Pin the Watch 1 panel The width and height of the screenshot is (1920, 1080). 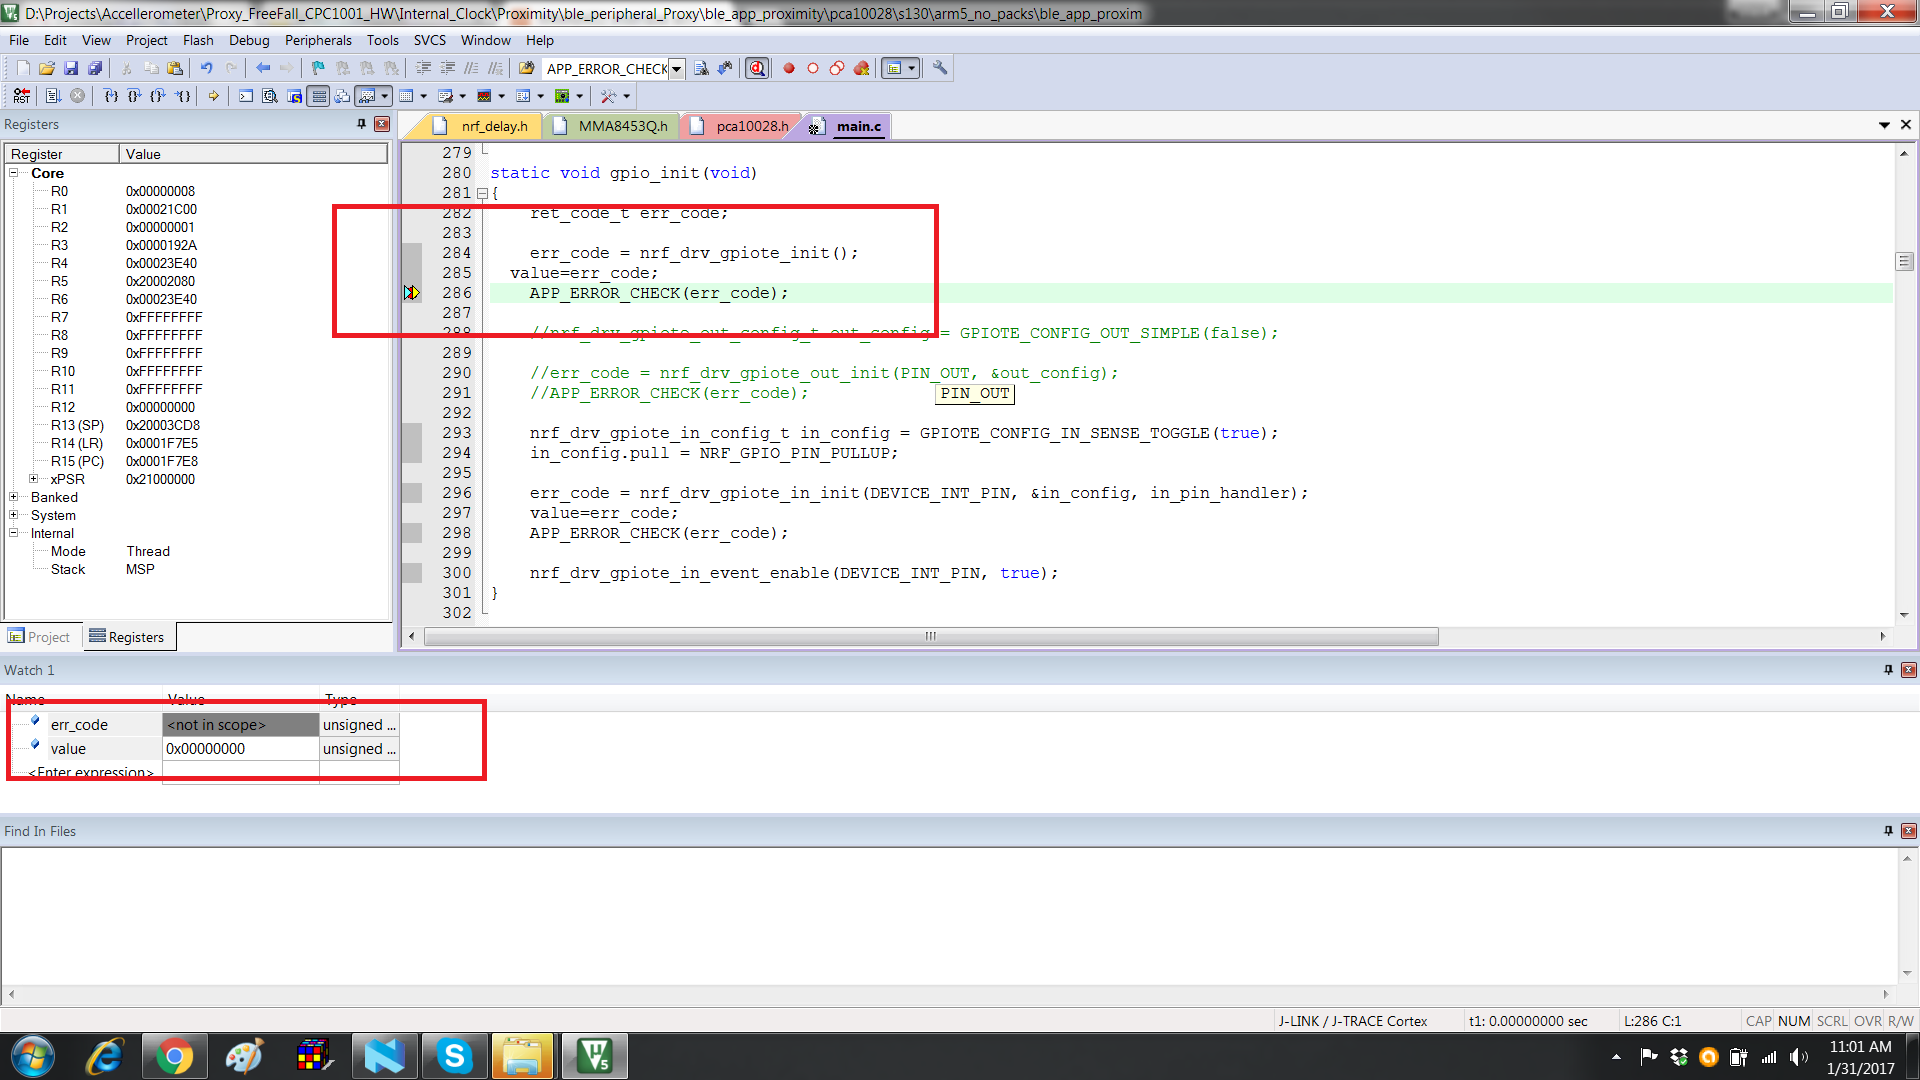tap(1888, 670)
